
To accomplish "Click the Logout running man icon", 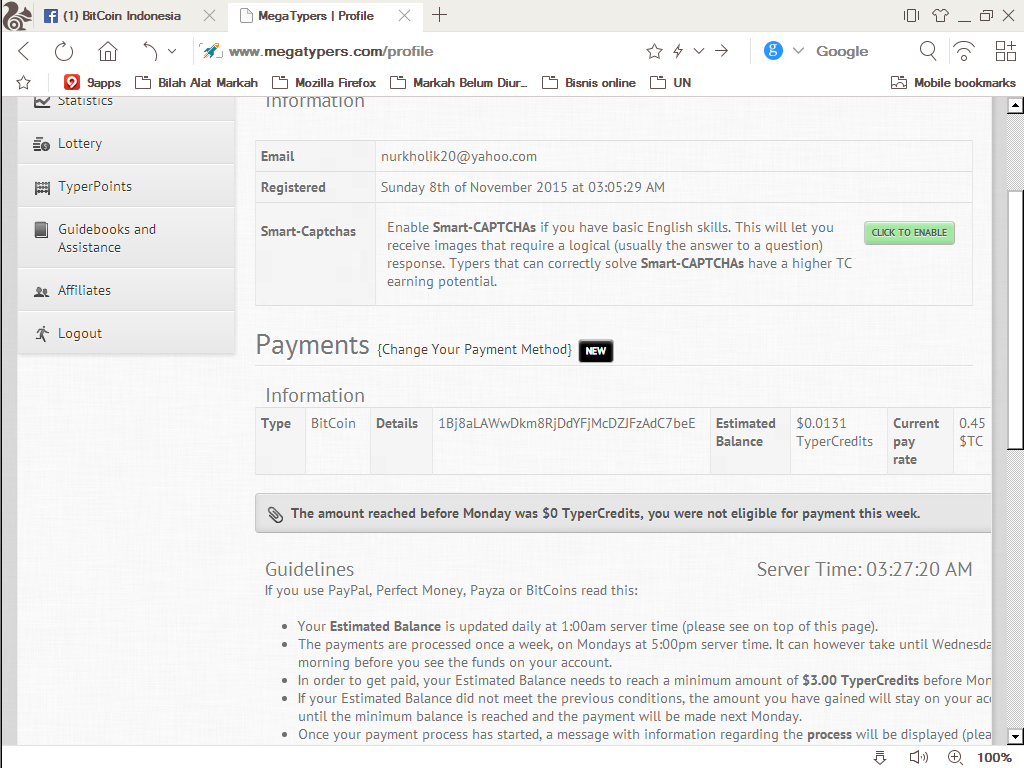I will click(42, 334).
